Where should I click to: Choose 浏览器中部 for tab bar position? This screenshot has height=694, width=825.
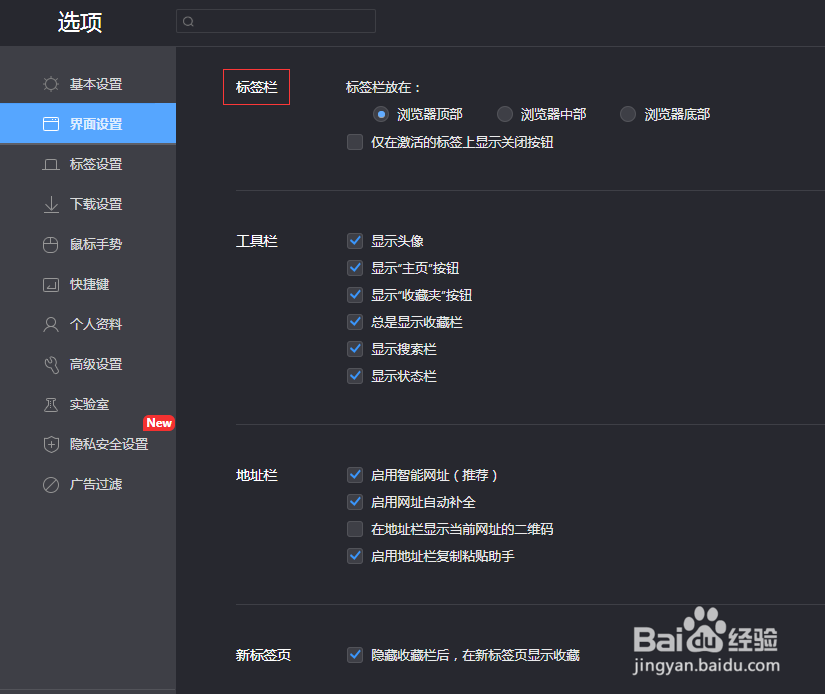pos(504,114)
